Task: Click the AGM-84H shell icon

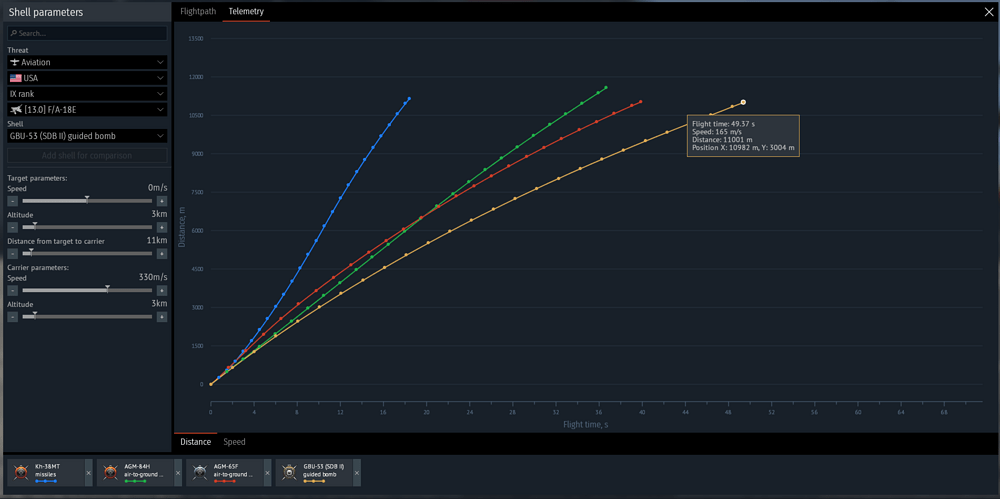Action: click(x=111, y=473)
